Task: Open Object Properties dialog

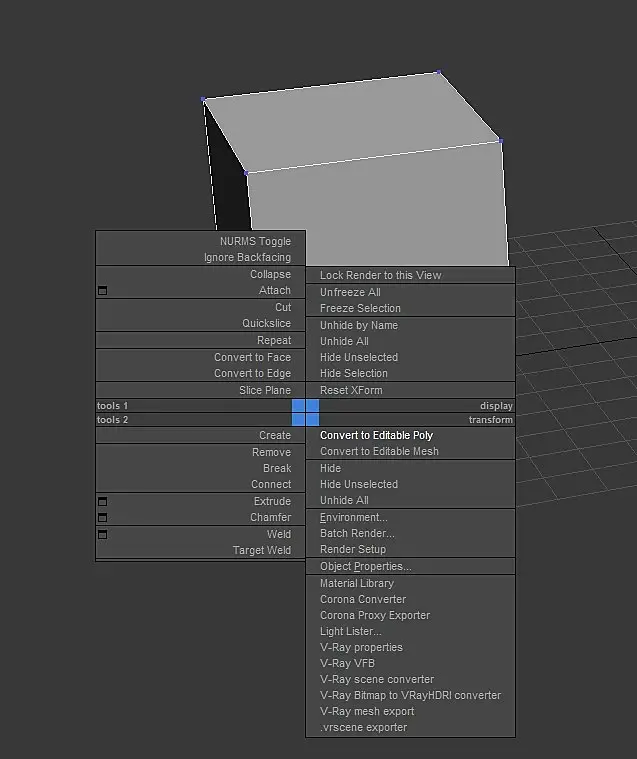Action: [x=365, y=566]
